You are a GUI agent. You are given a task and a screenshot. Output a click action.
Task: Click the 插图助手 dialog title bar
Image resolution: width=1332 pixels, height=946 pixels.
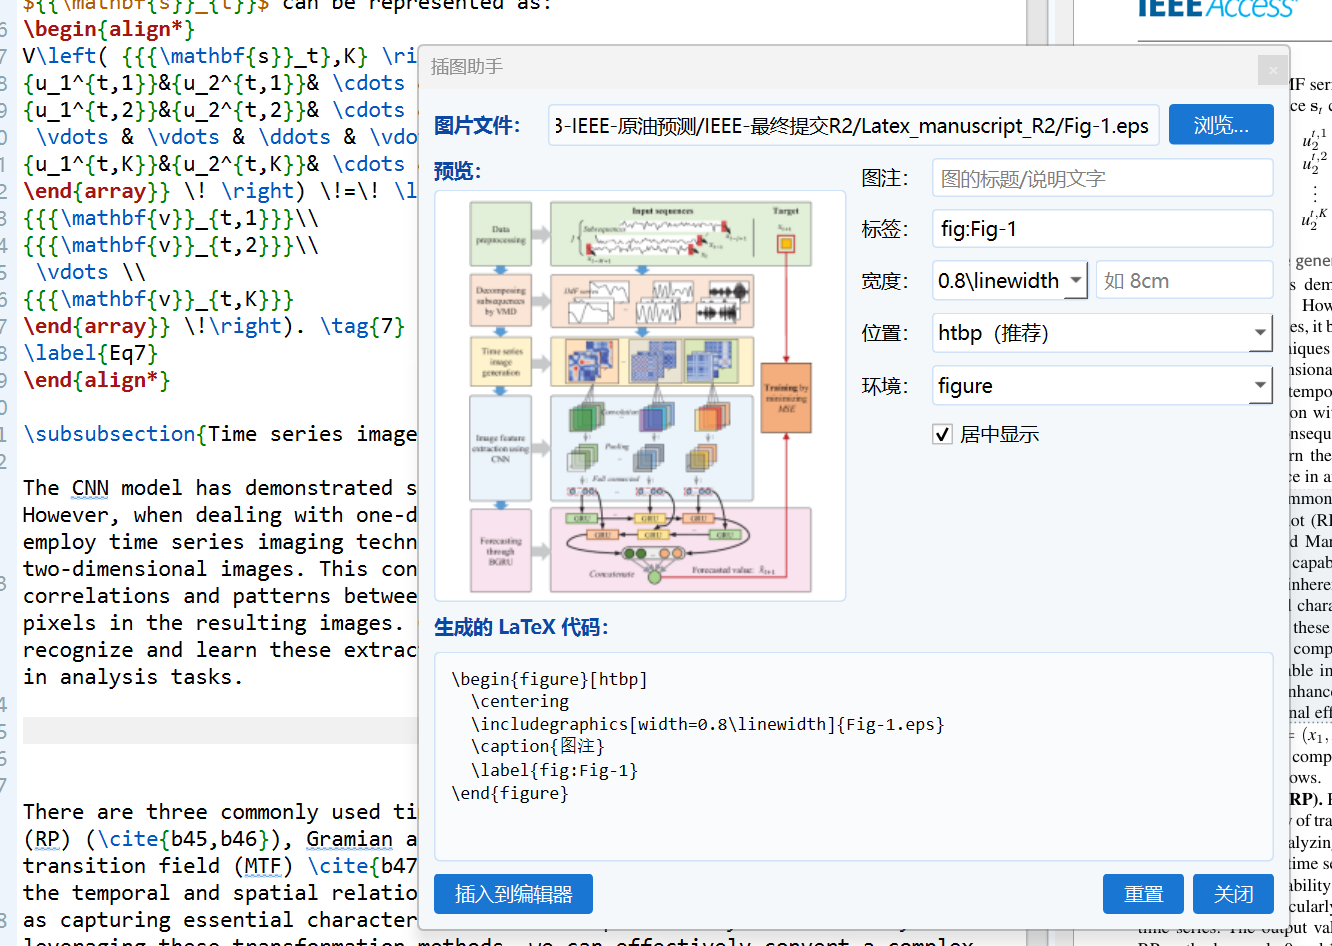coord(840,67)
